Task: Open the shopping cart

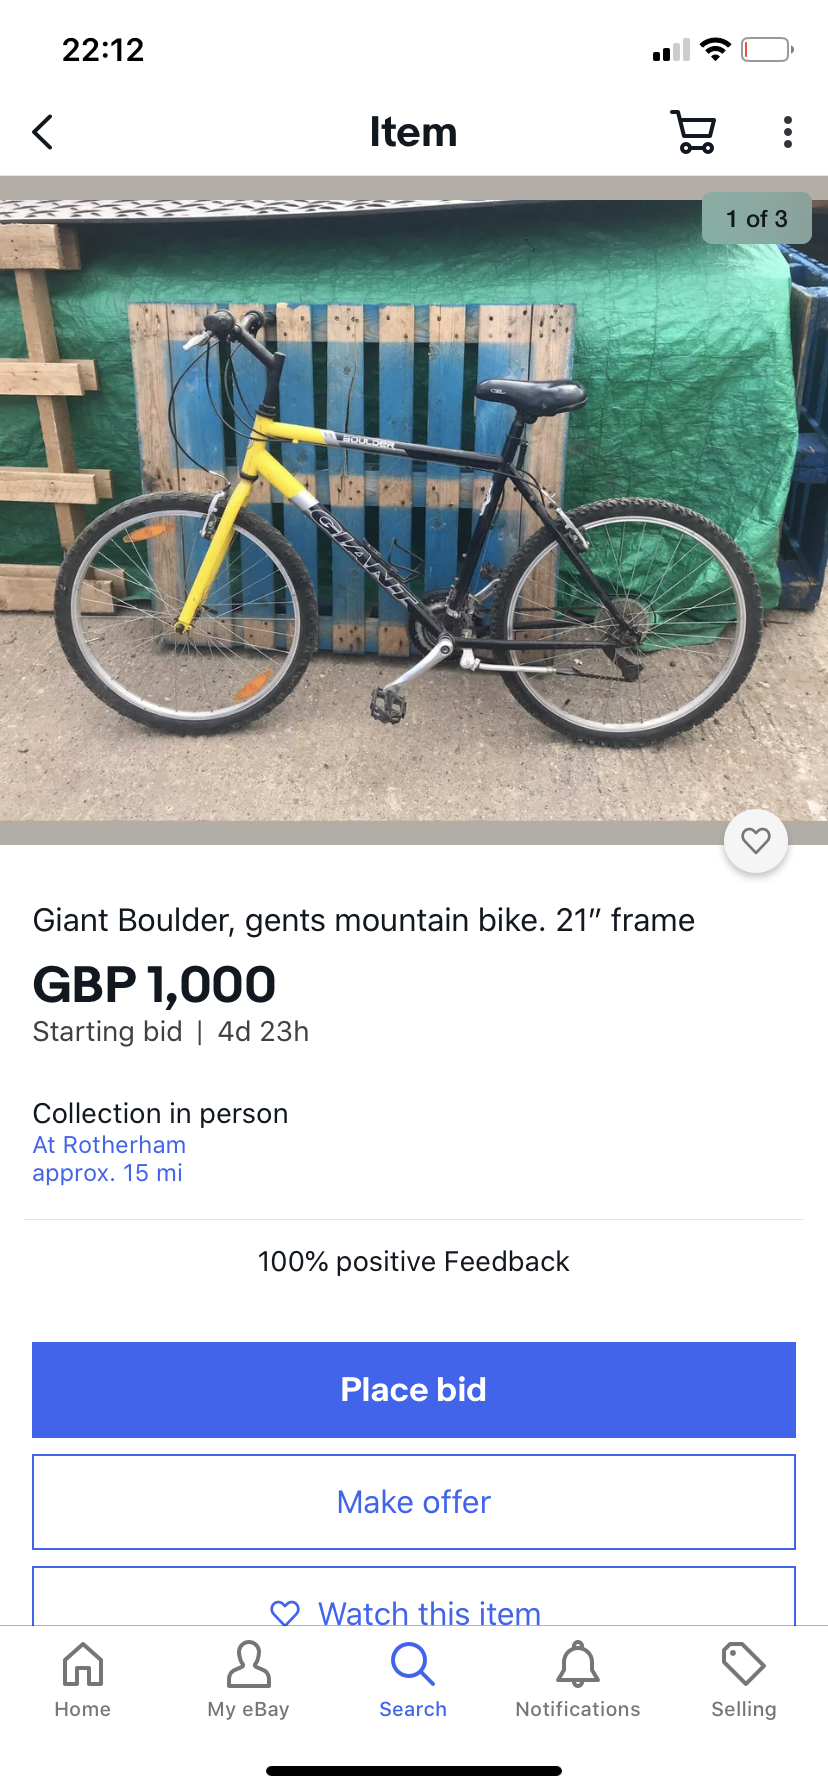Action: (x=693, y=132)
